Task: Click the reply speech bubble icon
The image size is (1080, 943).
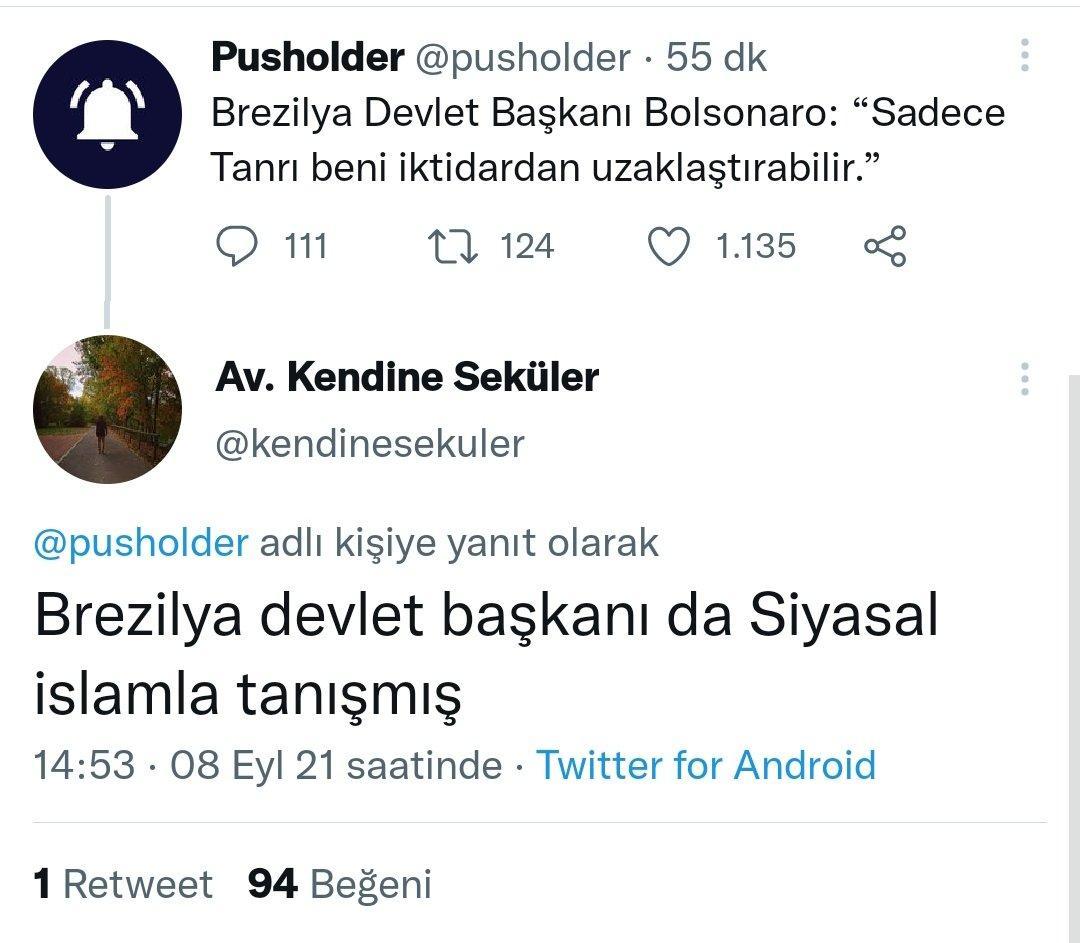Action: 236,246
